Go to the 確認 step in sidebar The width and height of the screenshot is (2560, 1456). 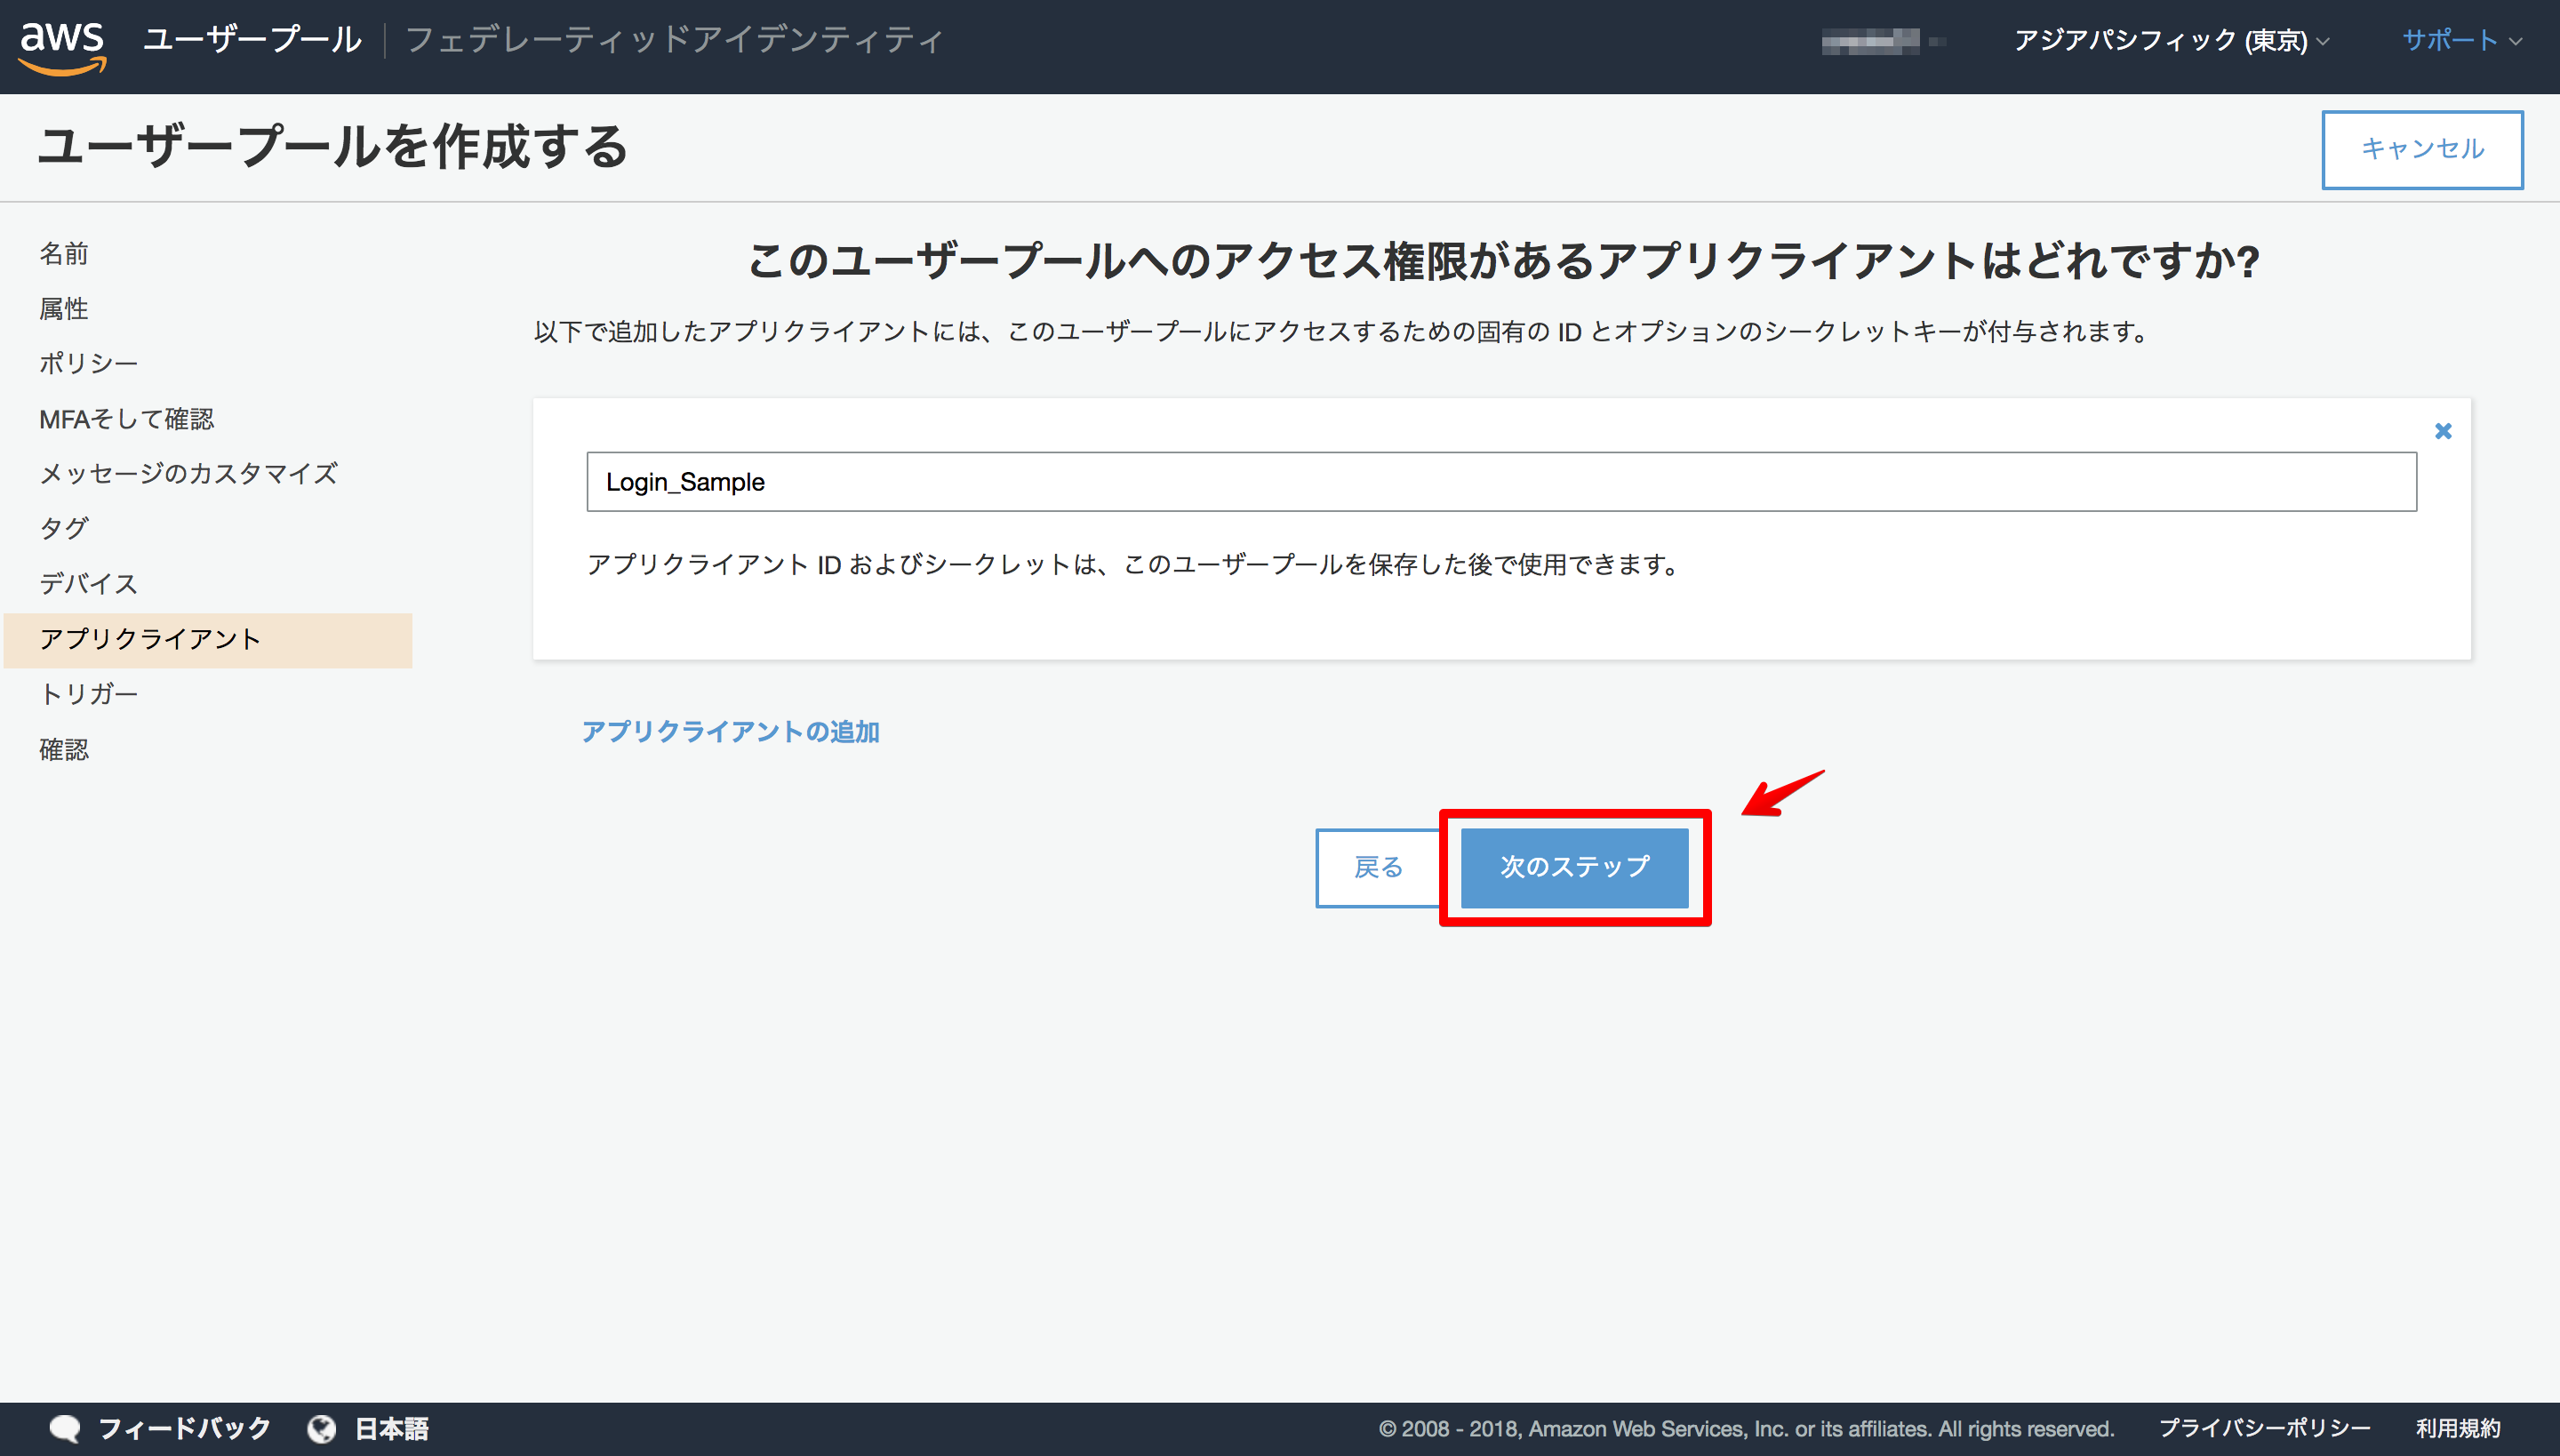pos(64,749)
